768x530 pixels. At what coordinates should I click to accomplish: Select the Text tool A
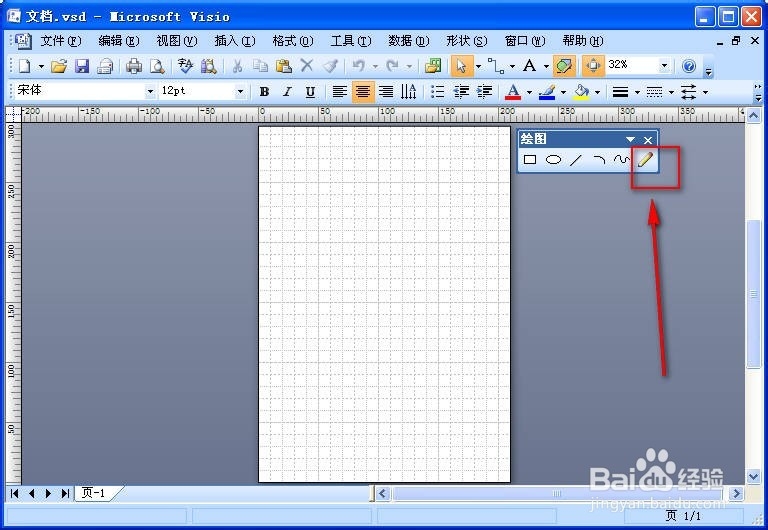coord(529,66)
